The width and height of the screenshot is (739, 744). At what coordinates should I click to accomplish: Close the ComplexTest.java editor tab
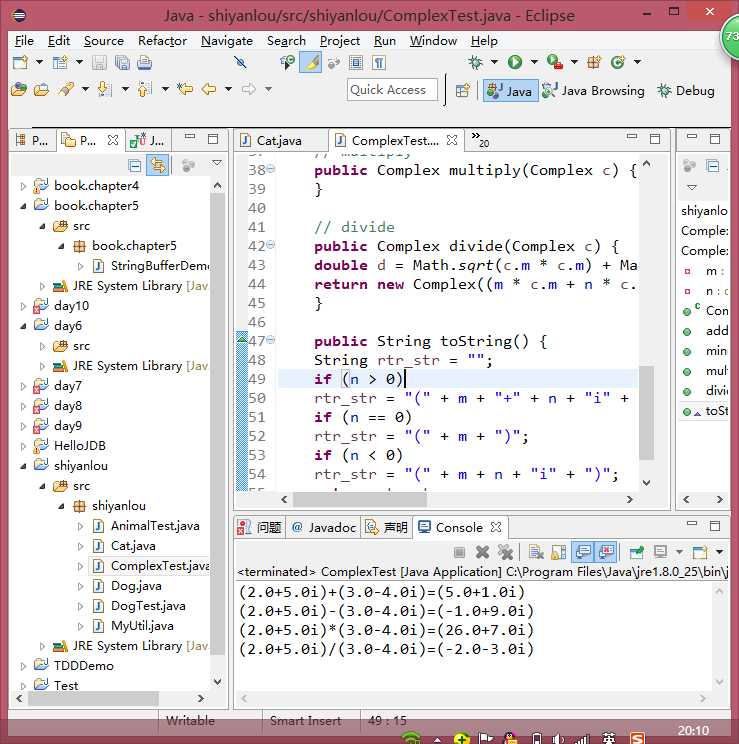[x=452, y=140]
